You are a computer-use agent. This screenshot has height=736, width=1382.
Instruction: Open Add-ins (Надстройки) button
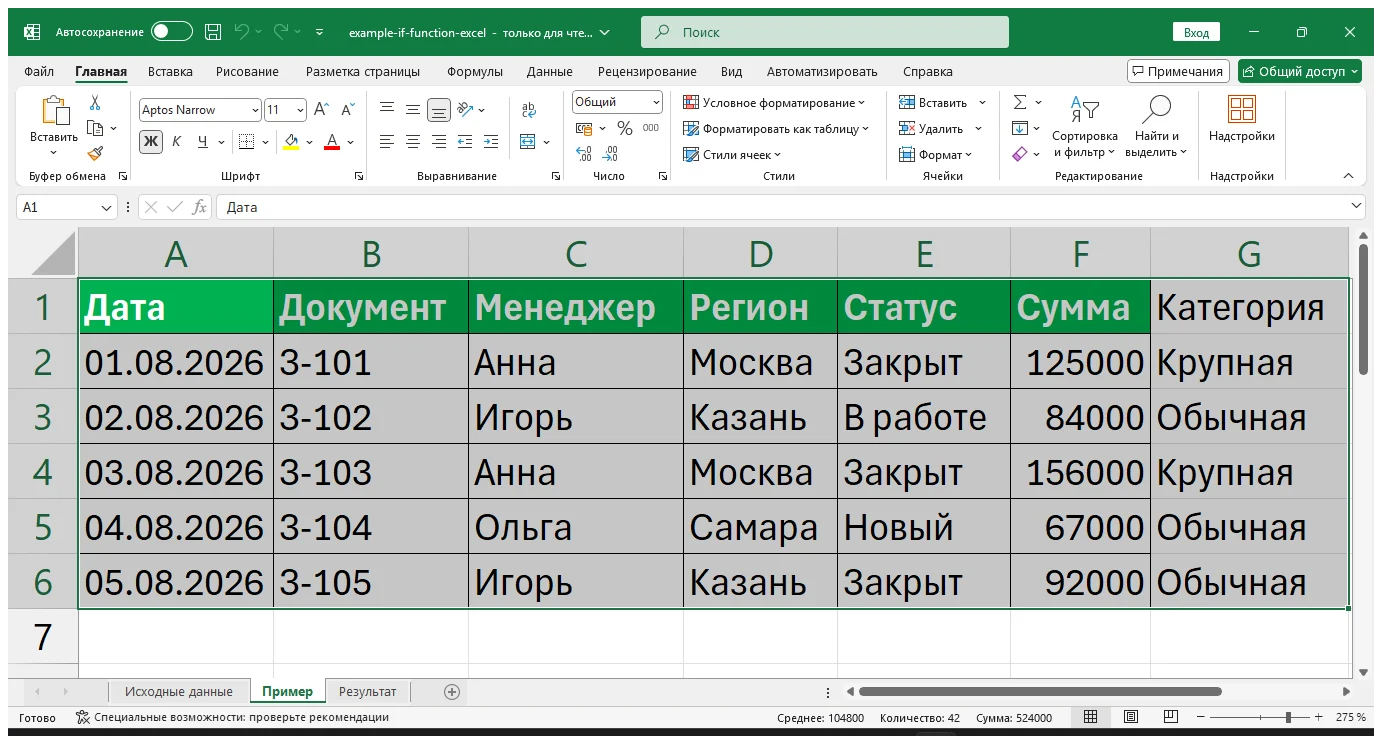1242,119
